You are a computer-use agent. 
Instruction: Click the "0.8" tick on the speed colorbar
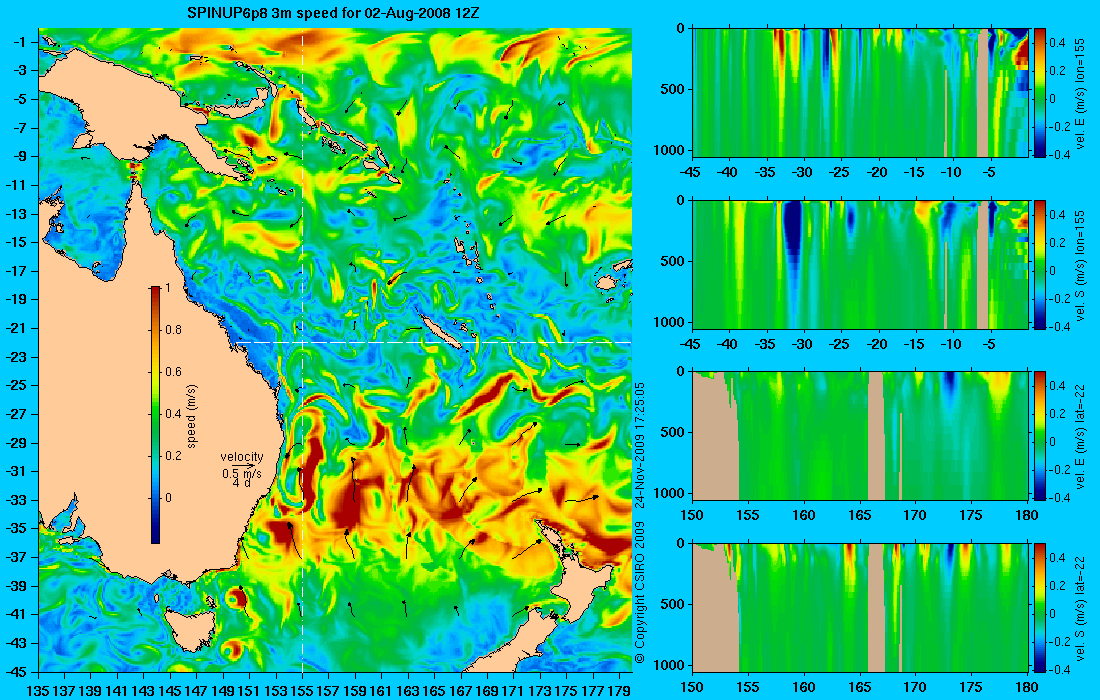click(x=173, y=330)
